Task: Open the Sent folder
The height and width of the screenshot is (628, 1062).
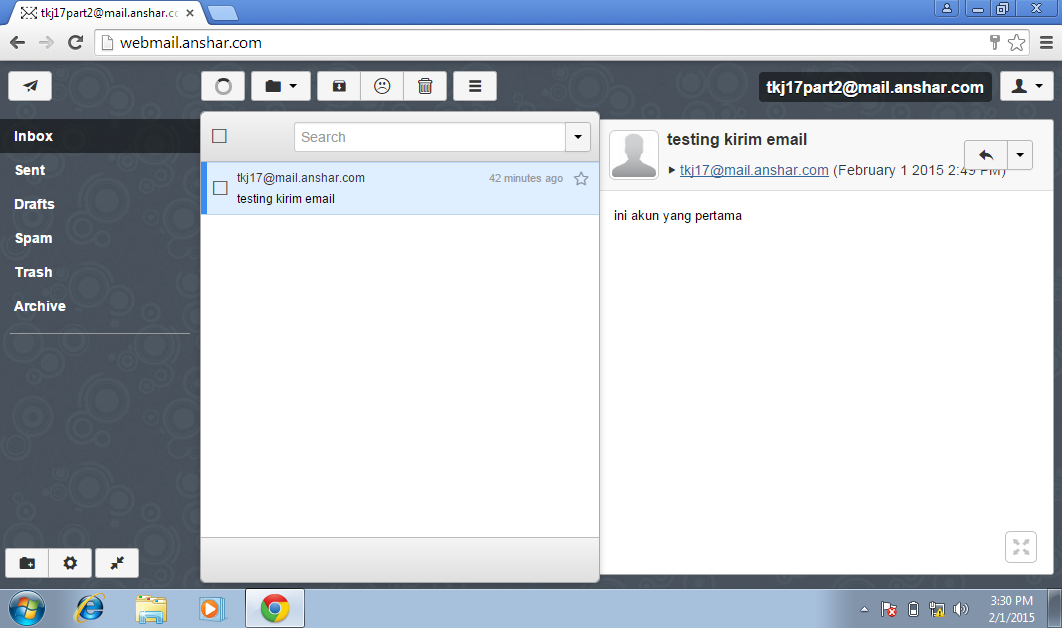Action: (100, 170)
